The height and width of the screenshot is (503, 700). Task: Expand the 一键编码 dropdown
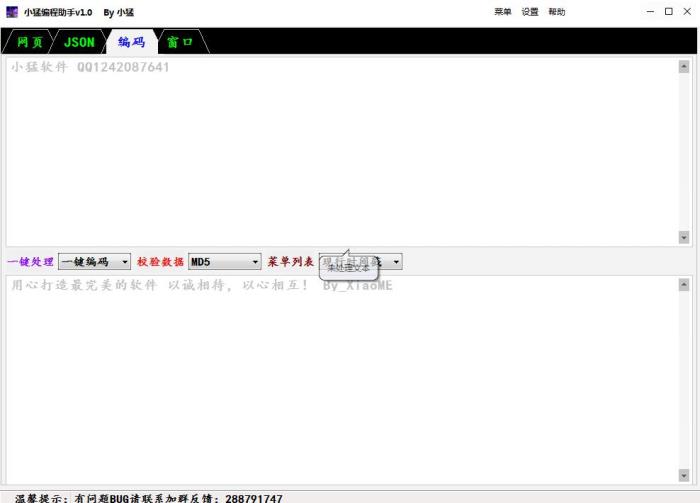coord(94,262)
